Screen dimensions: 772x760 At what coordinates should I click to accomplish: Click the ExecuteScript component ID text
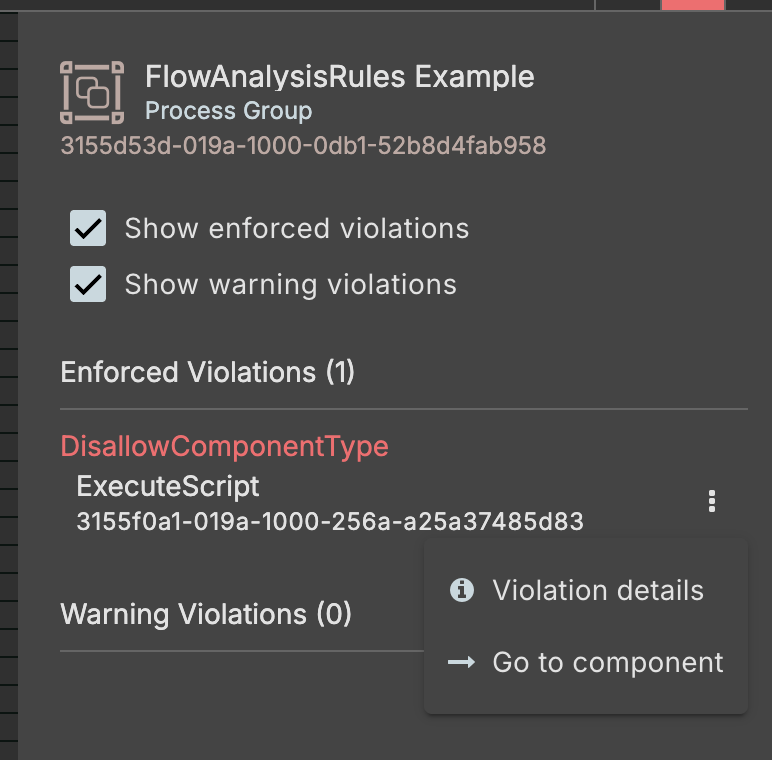point(330,521)
